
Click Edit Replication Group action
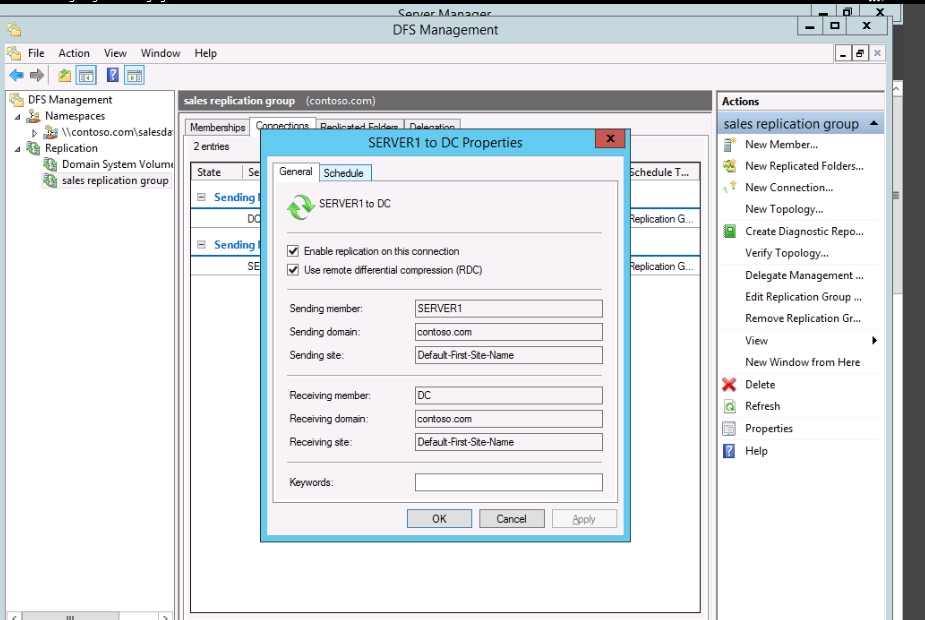(803, 297)
